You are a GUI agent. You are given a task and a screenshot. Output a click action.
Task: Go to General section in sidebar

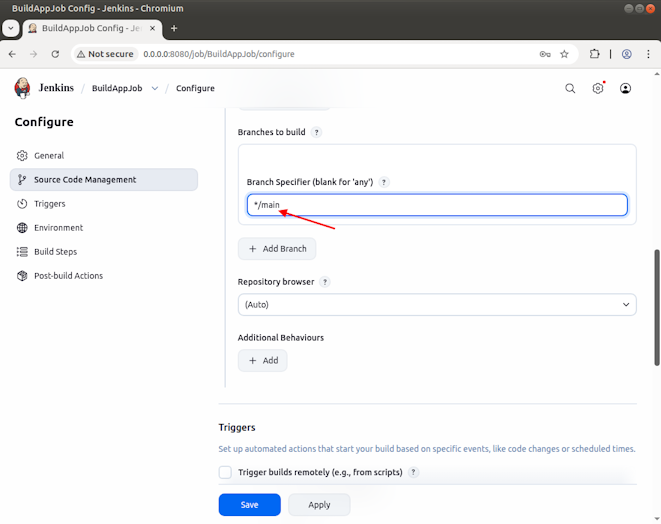(x=49, y=156)
